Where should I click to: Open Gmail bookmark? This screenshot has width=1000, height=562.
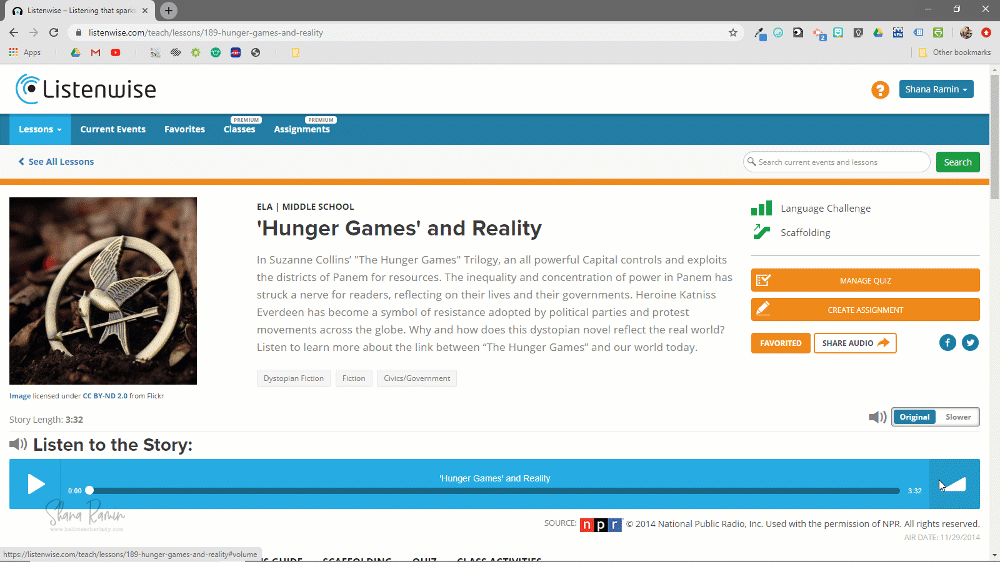pos(96,52)
